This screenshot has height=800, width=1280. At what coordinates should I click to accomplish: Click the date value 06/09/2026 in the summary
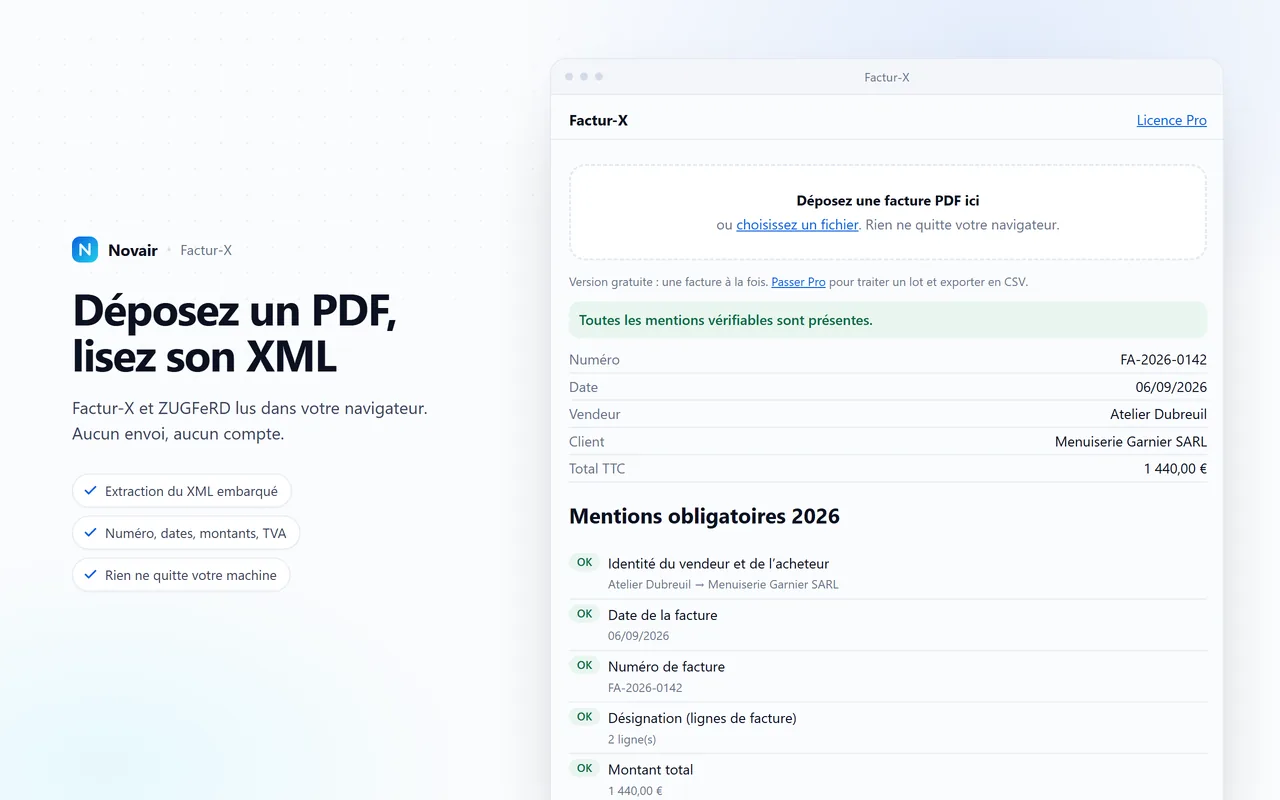(1171, 387)
